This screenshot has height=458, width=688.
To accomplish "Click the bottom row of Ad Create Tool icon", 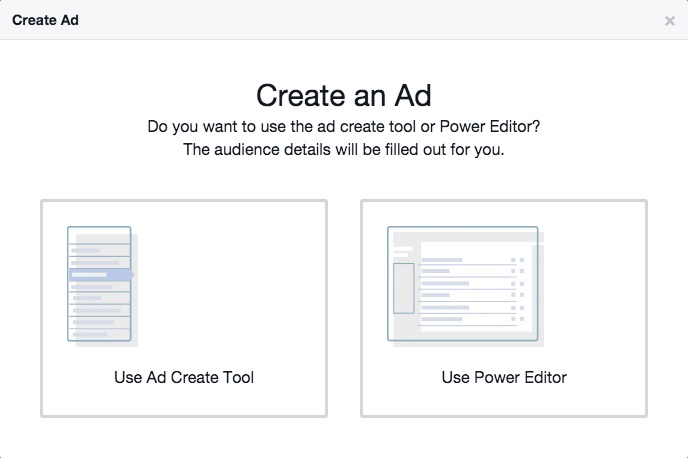I will click(99, 334).
